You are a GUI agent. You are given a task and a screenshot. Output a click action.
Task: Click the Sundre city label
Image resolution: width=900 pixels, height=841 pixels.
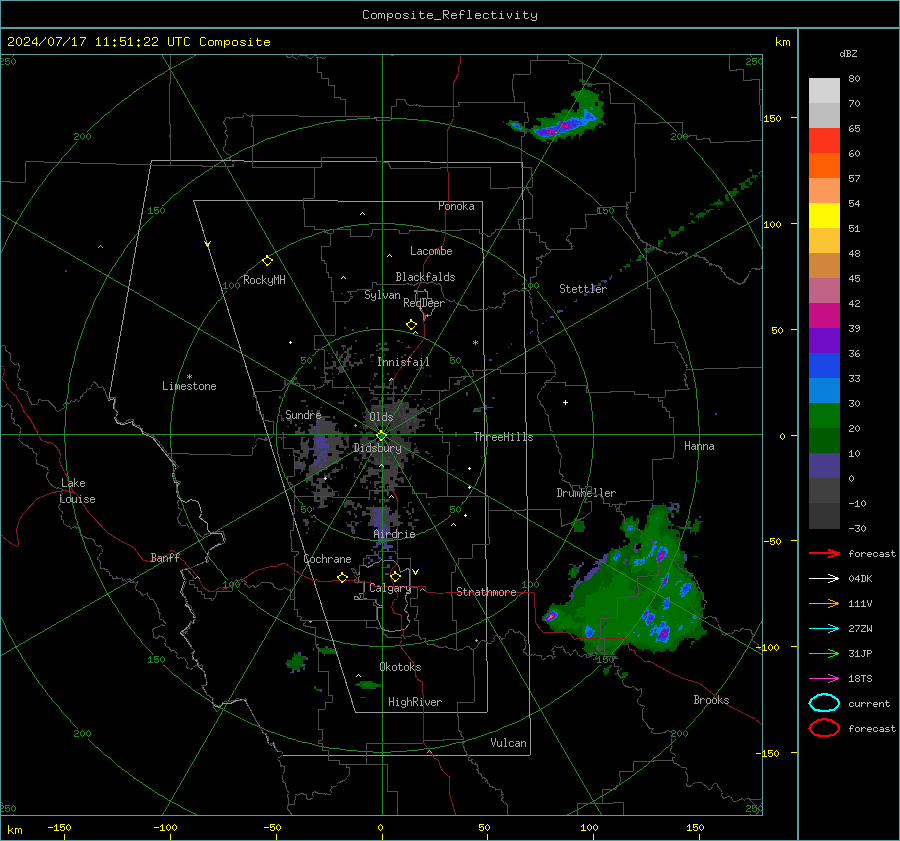[303, 414]
